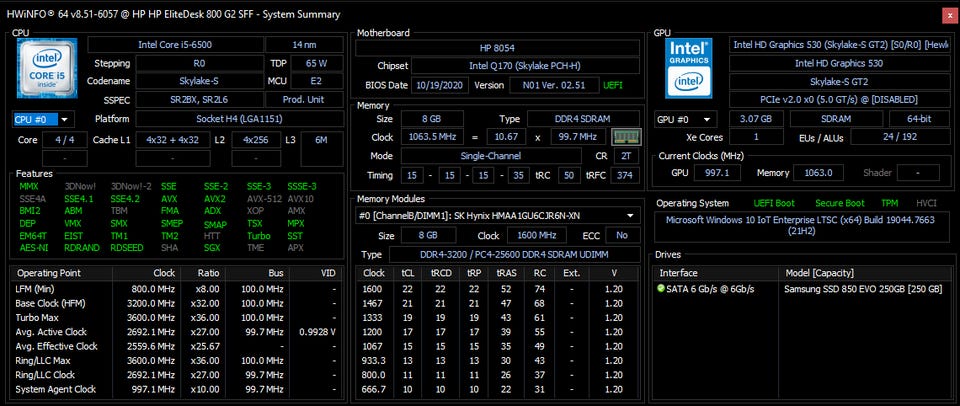960x406 pixels.
Task: Click the green SATA drive status icon
Action: (661, 288)
